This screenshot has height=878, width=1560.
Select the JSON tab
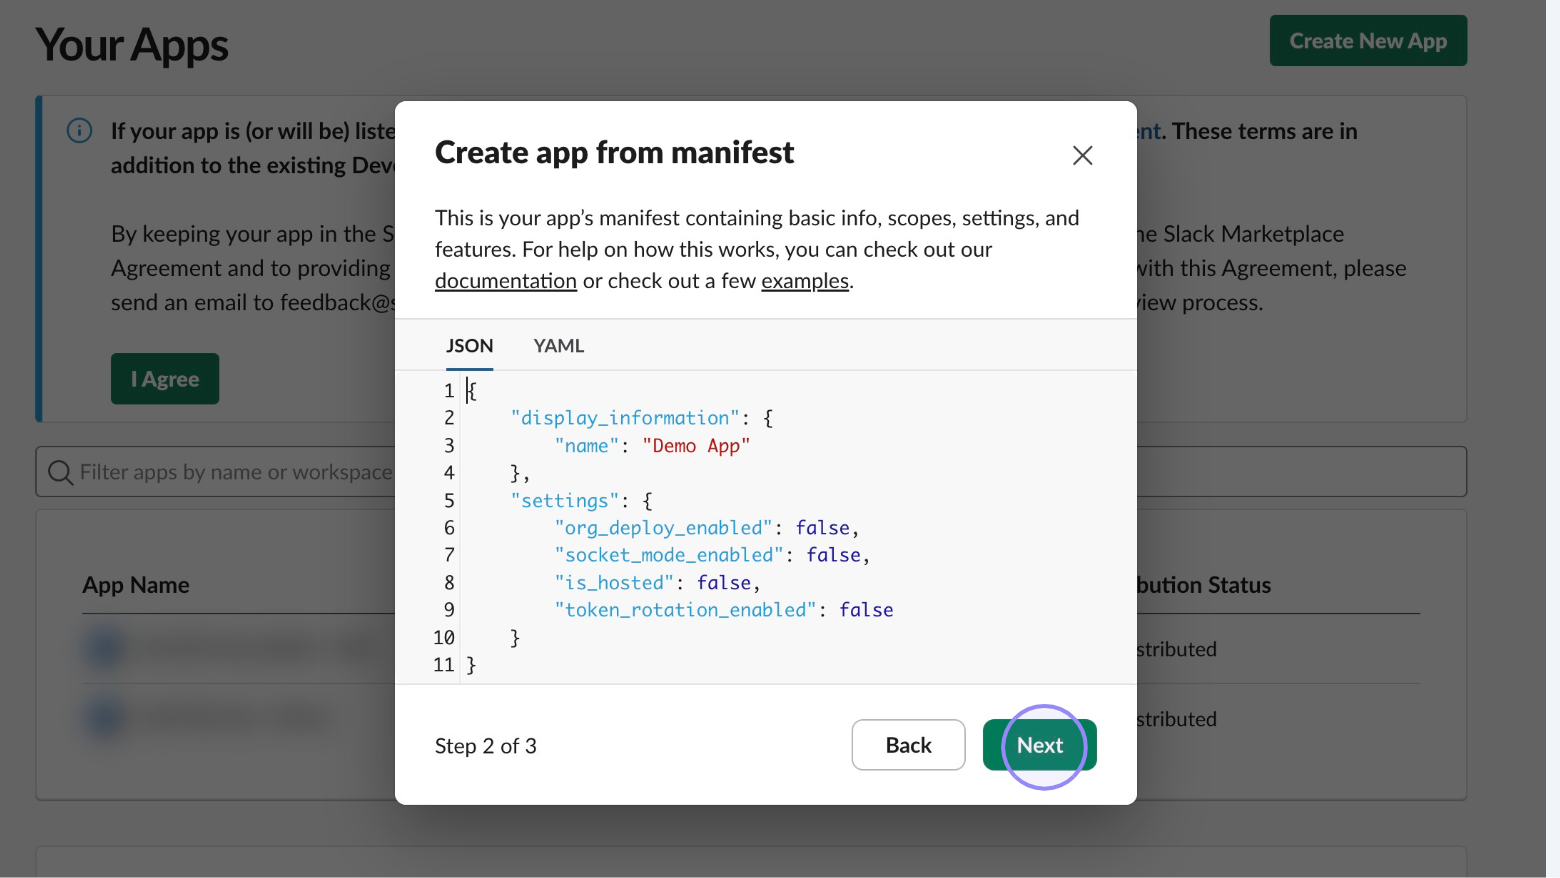point(469,346)
